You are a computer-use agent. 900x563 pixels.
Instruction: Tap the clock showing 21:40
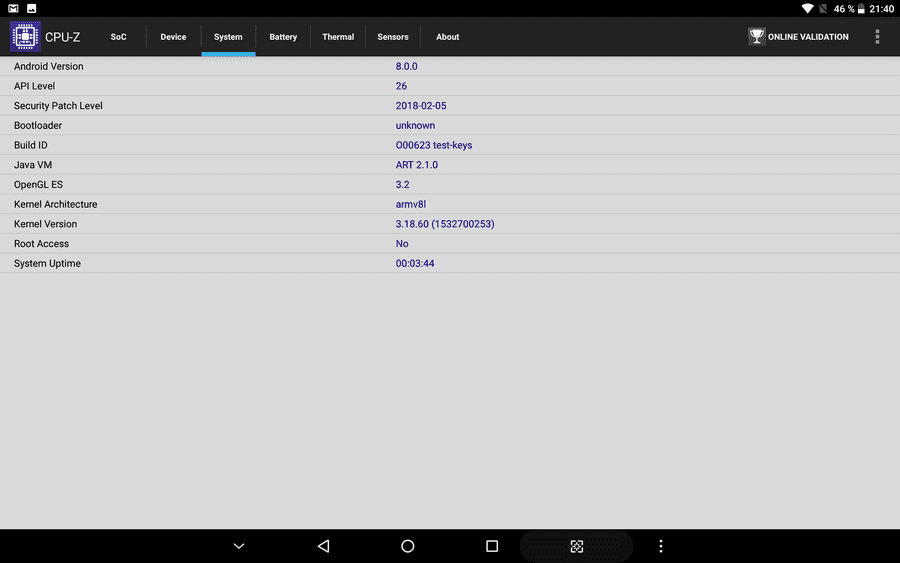coord(882,9)
